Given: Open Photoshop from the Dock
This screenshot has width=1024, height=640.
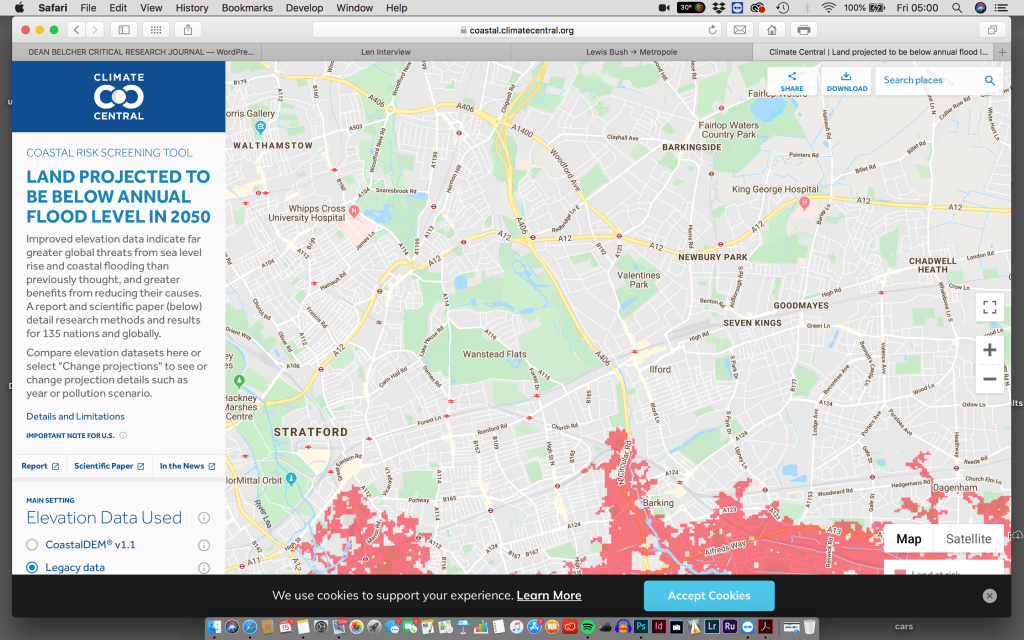Looking at the screenshot, I should click(x=641, y=627).
